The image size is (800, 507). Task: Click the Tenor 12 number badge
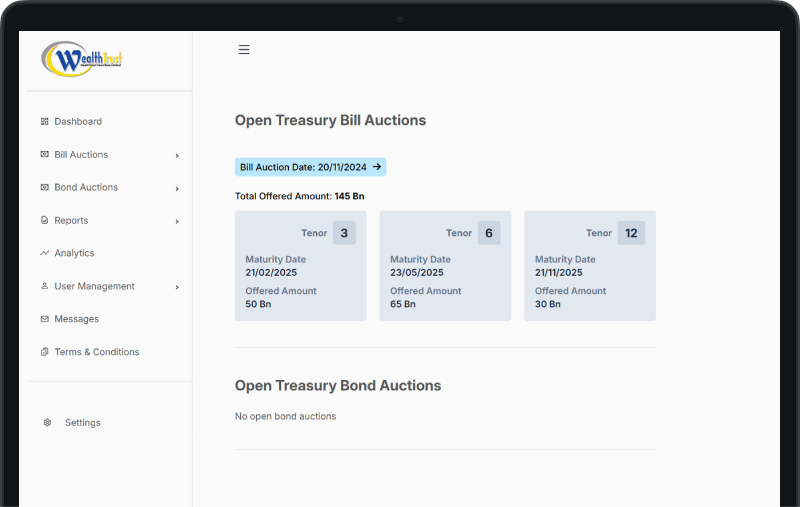631,233
